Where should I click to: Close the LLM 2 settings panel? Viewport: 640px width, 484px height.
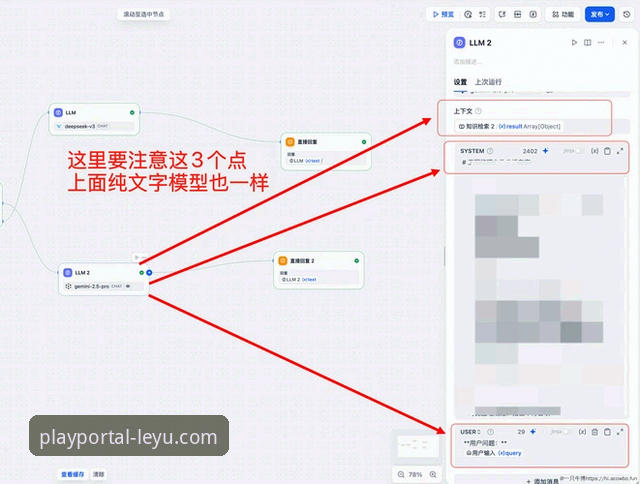point(624,42)
